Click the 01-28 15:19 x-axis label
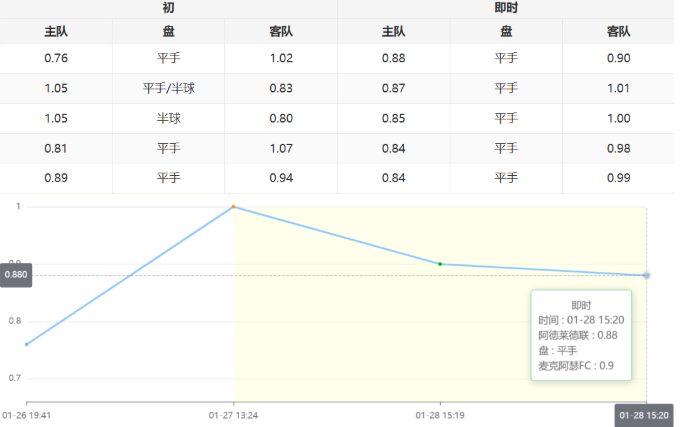 tap(440, 413)
